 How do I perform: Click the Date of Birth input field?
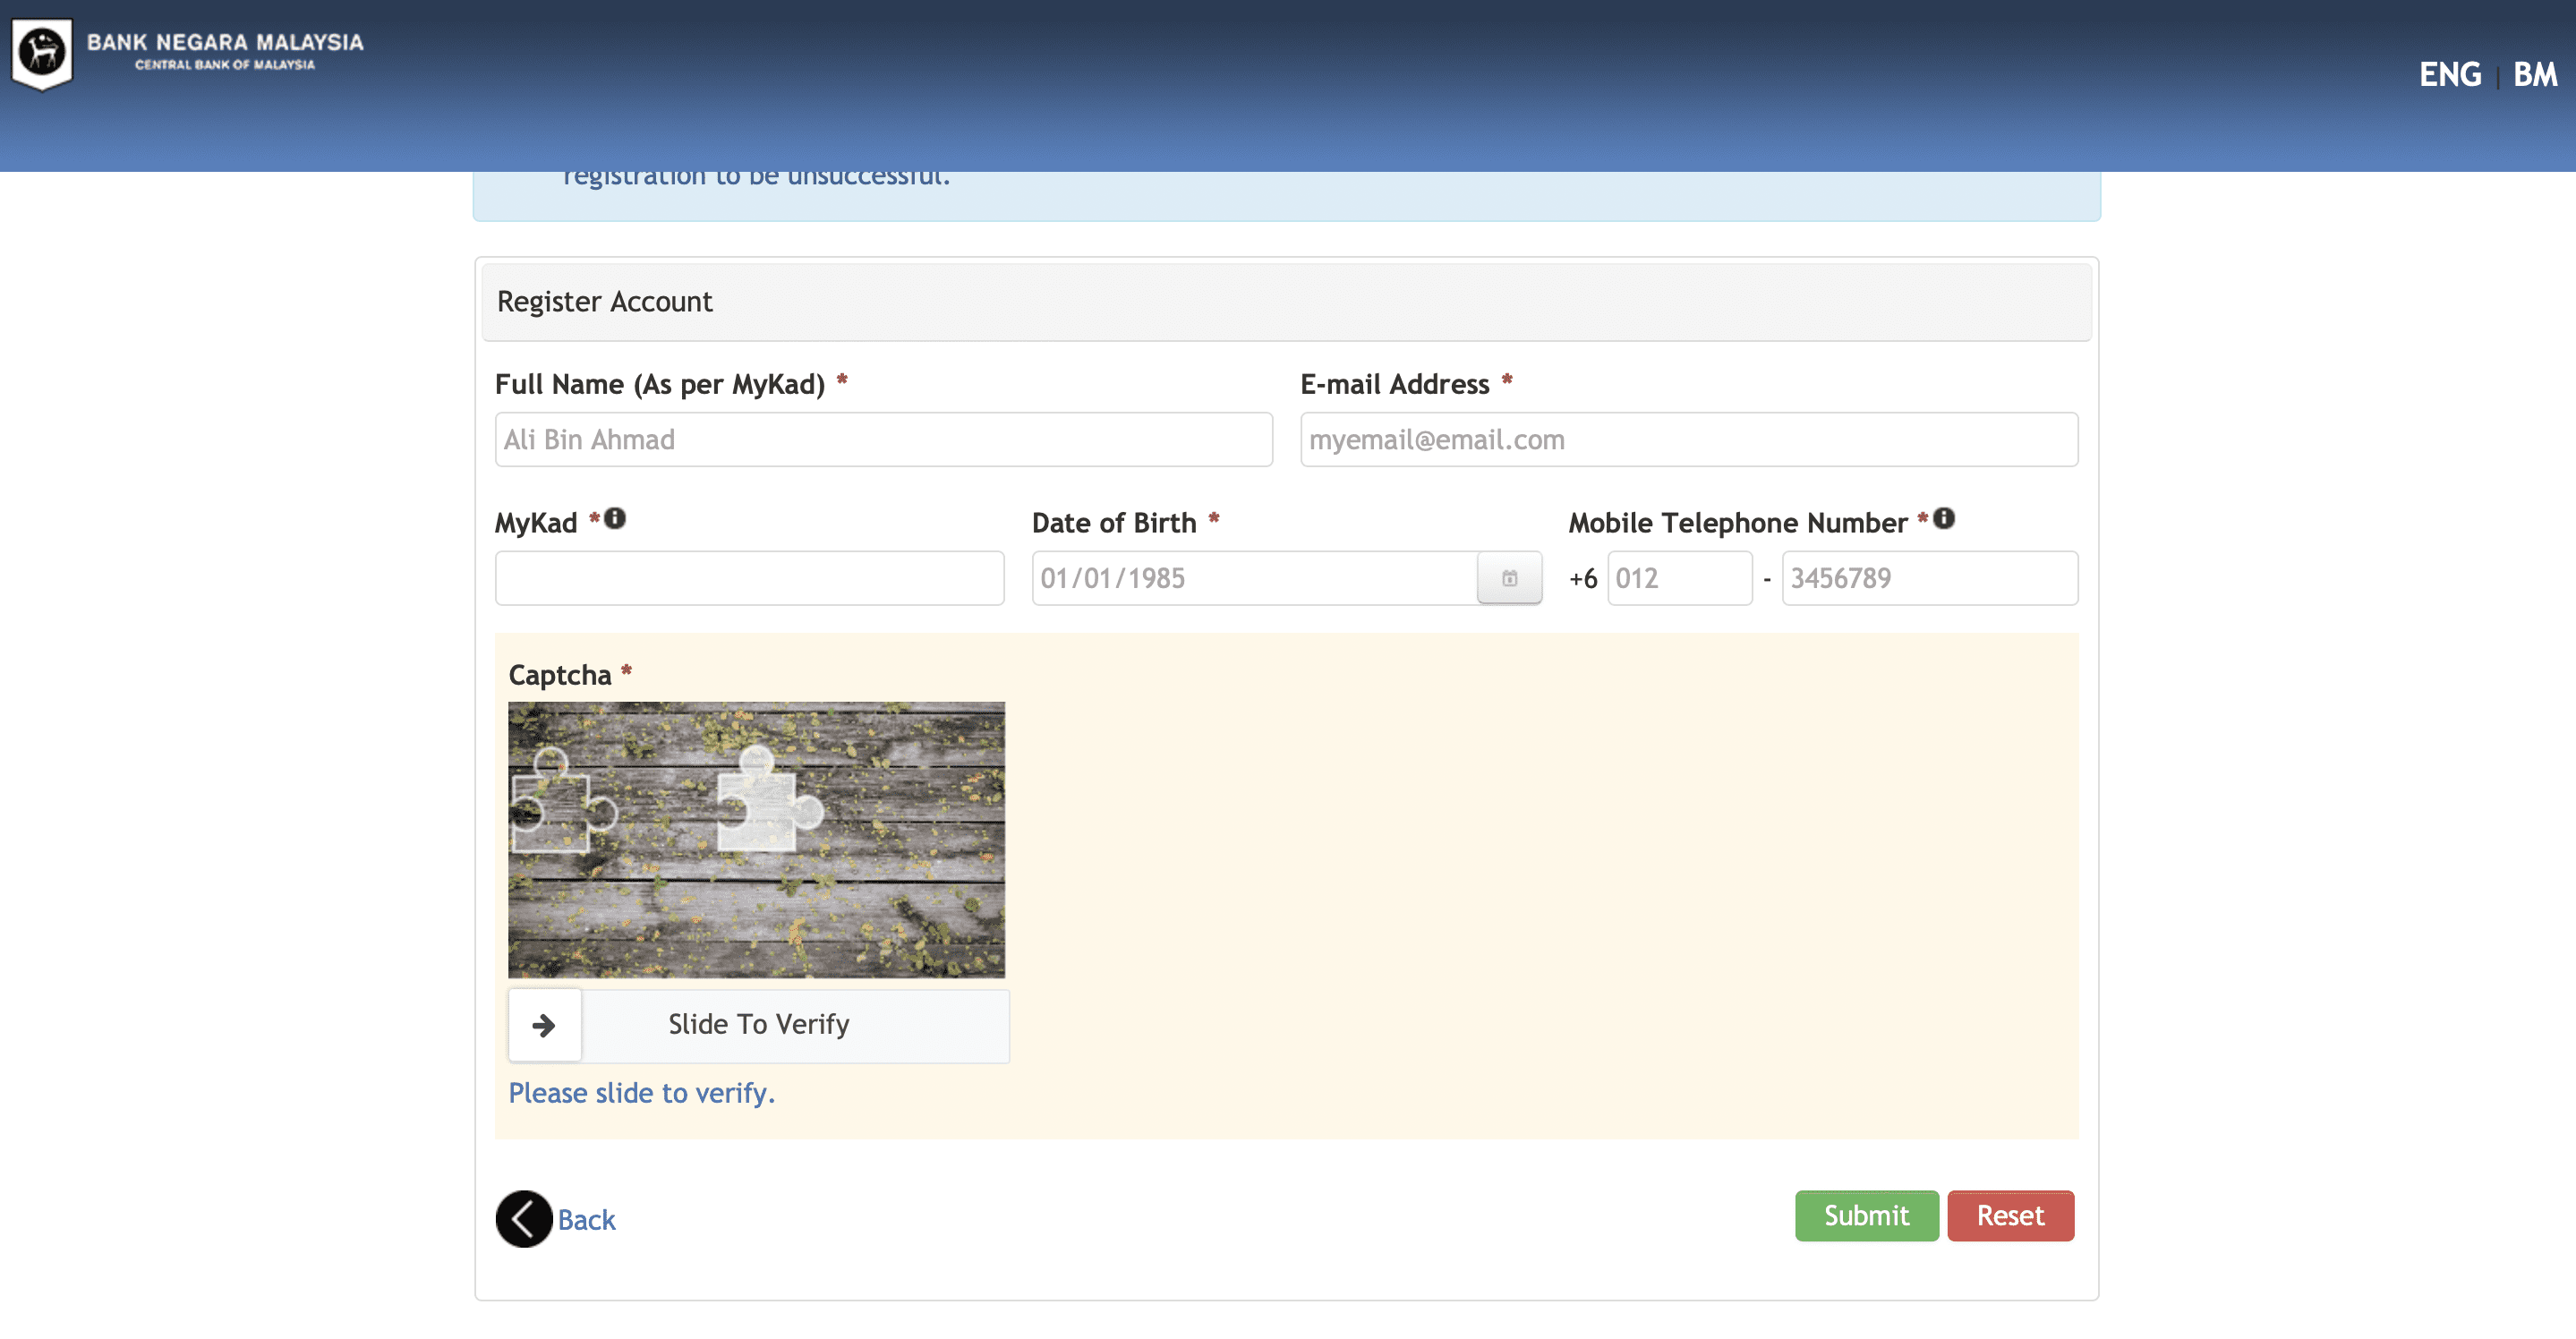pos(1255,578)
